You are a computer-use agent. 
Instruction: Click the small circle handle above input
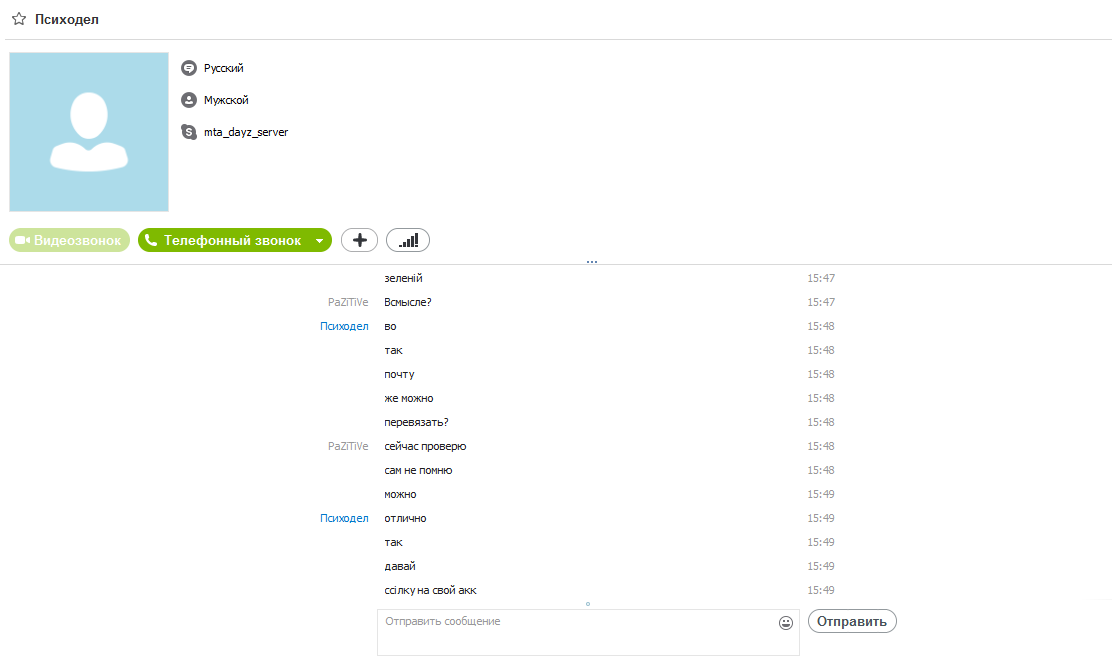pyautogui.click(x=588, y=604)
